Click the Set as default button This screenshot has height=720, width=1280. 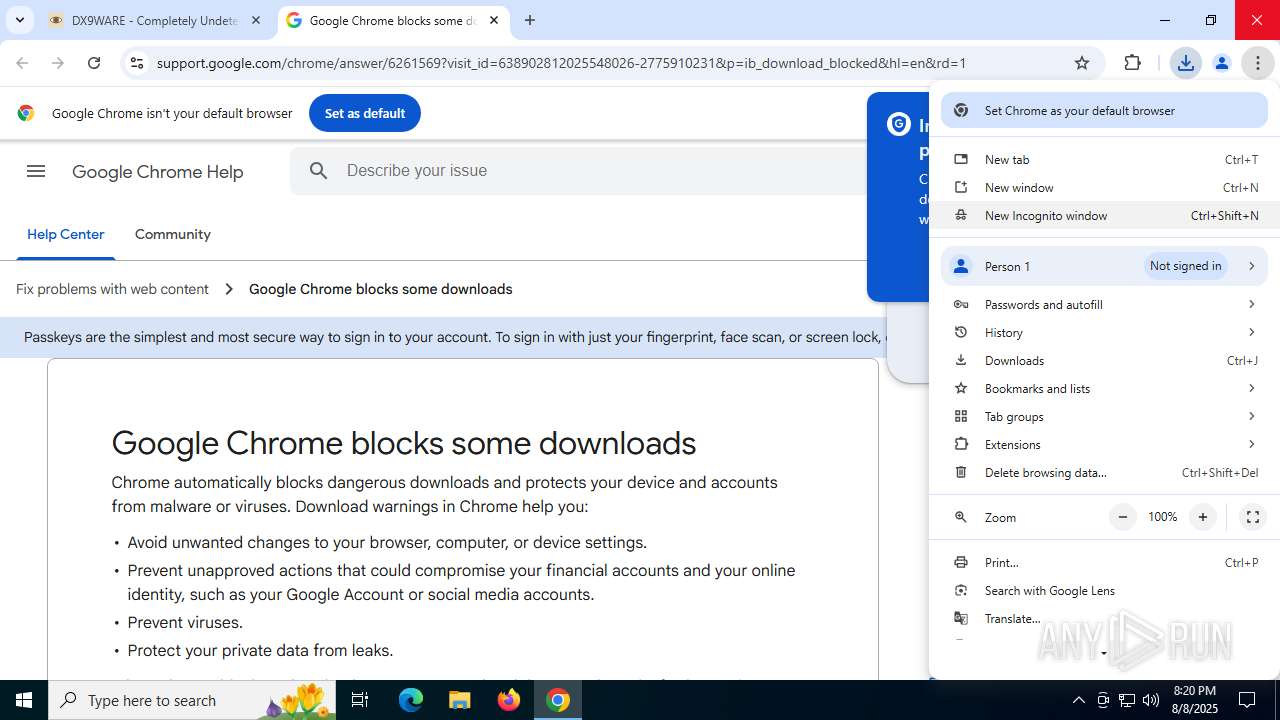pyautogui.click(x=364, y=113)
